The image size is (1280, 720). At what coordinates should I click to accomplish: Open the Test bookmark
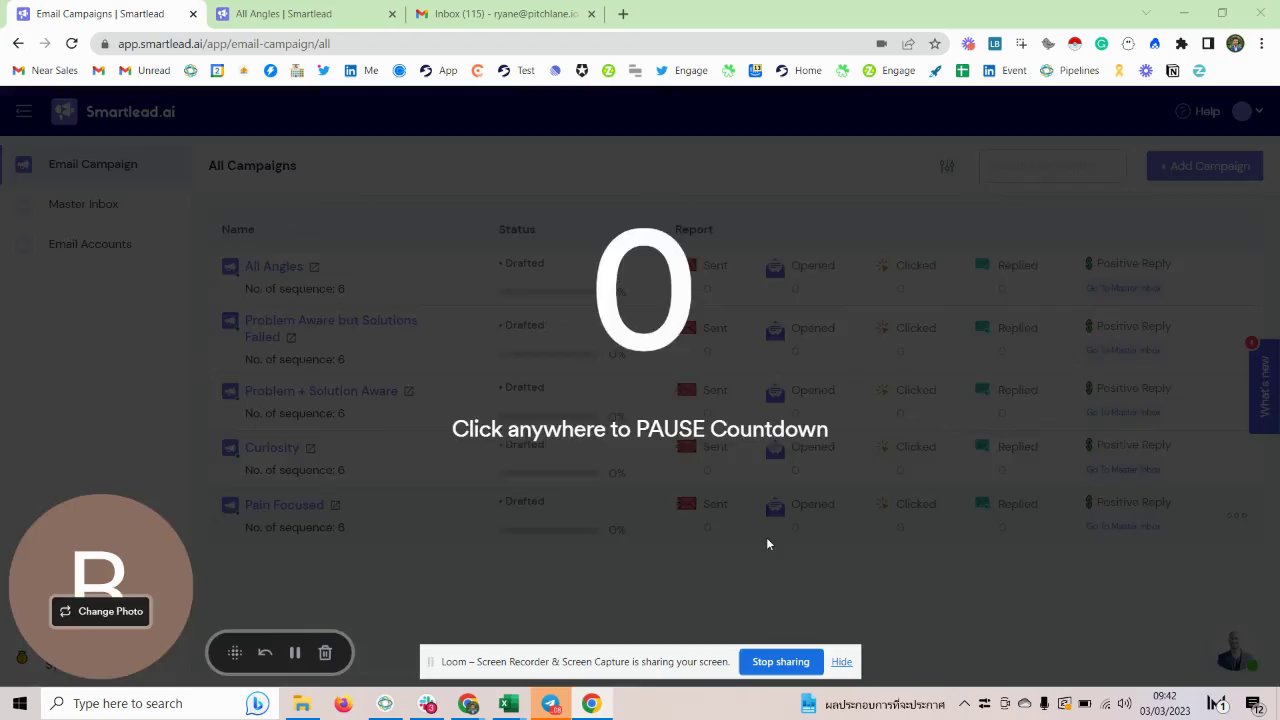pyautogui.click(x=516, y=71)
